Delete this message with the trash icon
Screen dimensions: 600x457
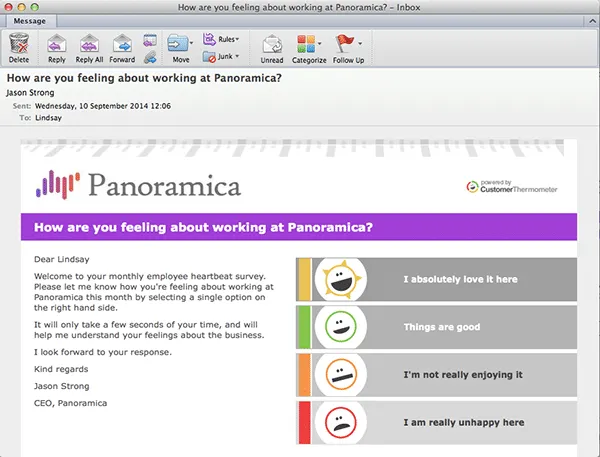(x=19, y=47)
